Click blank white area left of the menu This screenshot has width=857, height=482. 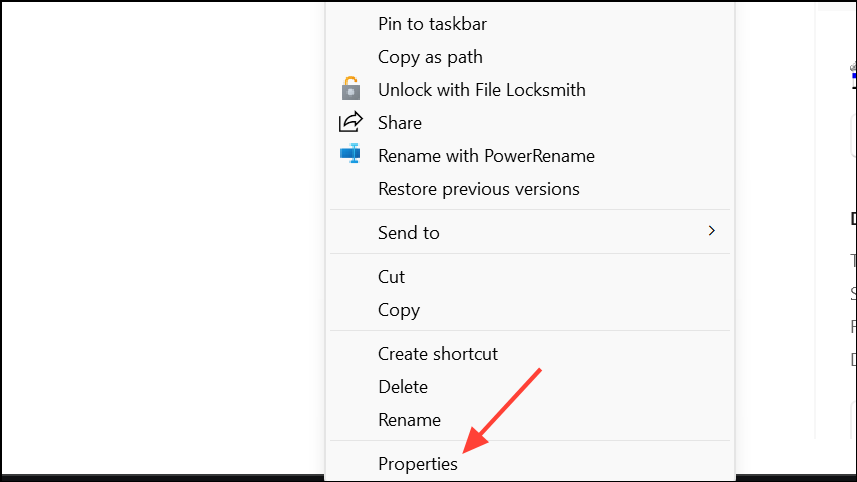click(x=160, y=240)
